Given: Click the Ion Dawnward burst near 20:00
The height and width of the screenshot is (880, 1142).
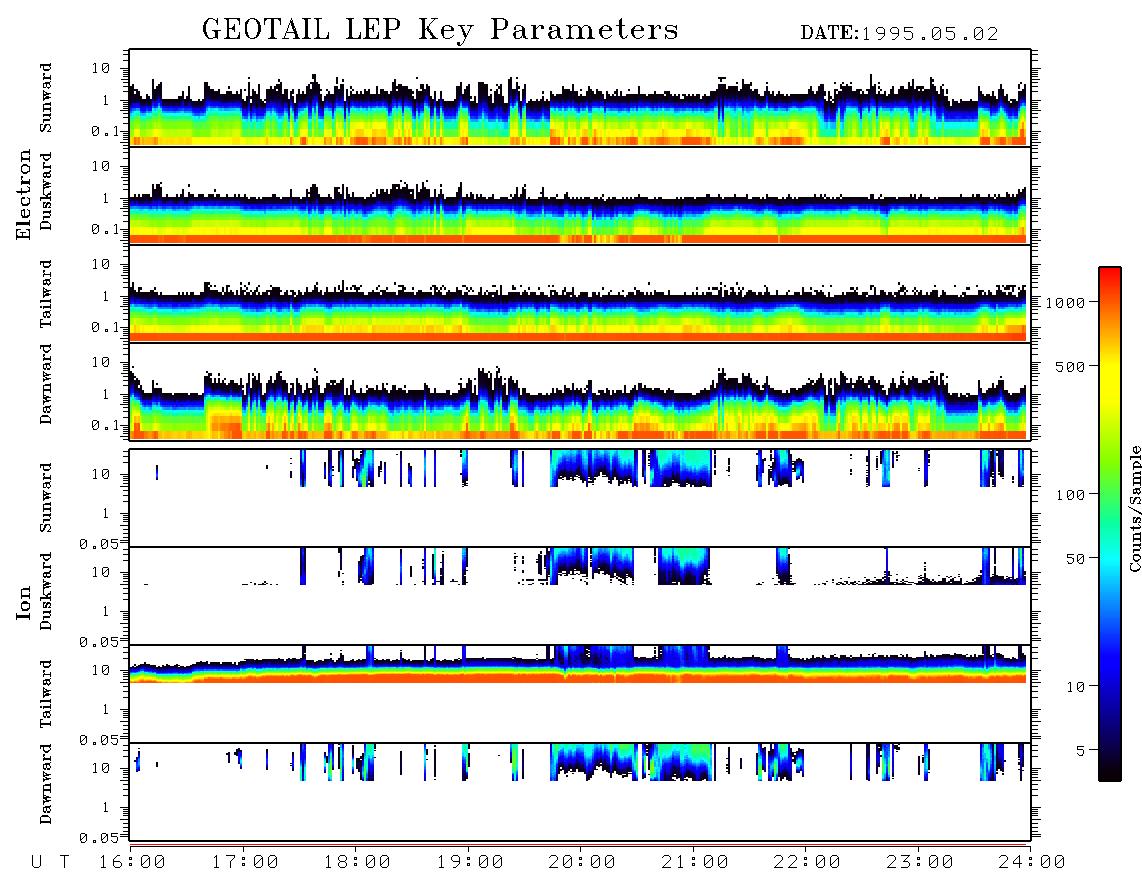Looking at the screenshot, I should pos(594,761).
